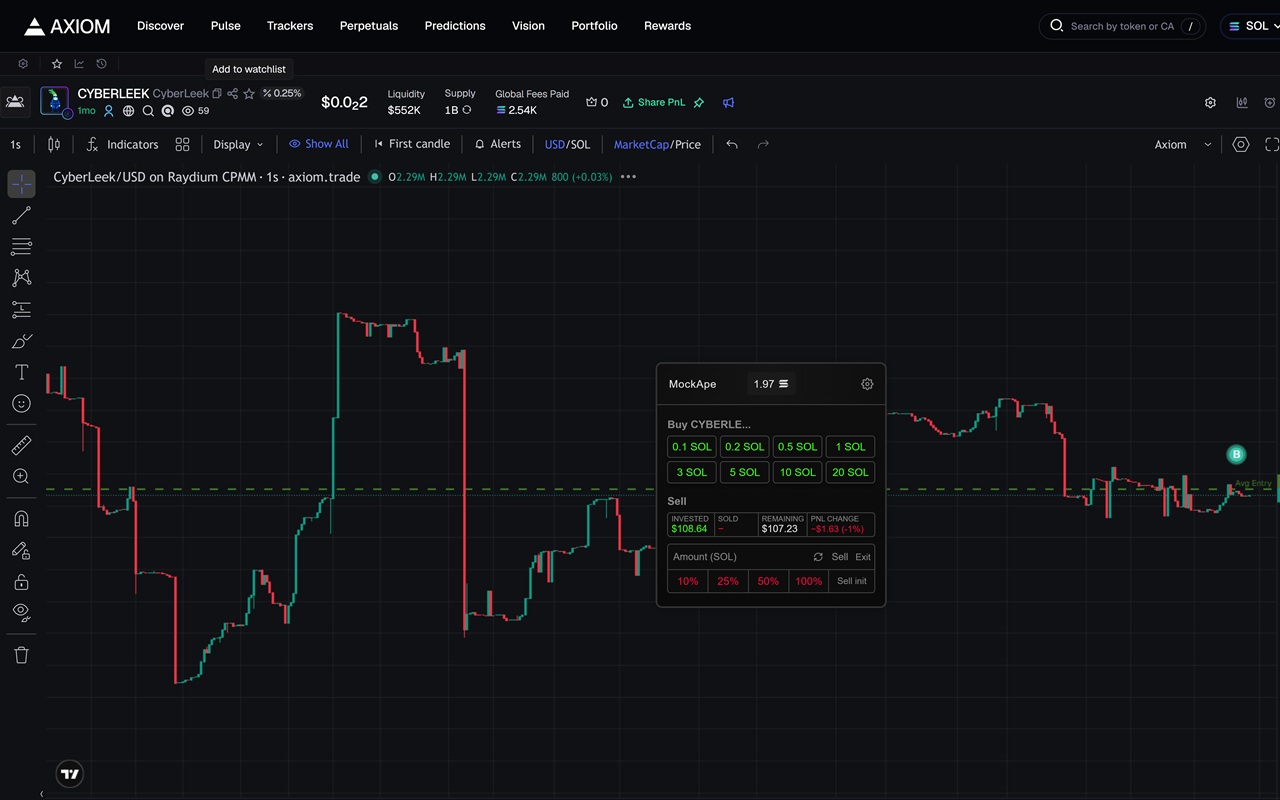This screenshot has height=800, width=1280.
Task: Switch between MarketCap/Price display
Action: coord(657,144)
